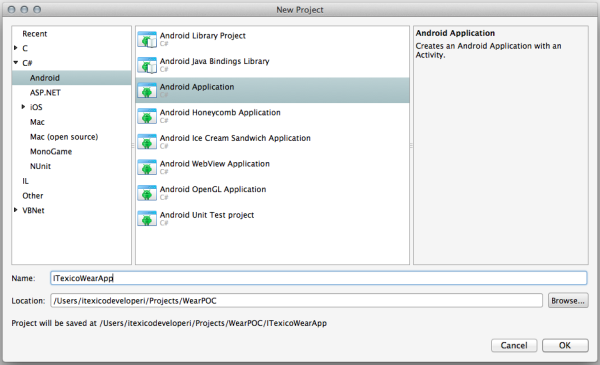Click the Android Honeycomb Application icon
Screen dimensions: 600x365
[x=147, y=116]
